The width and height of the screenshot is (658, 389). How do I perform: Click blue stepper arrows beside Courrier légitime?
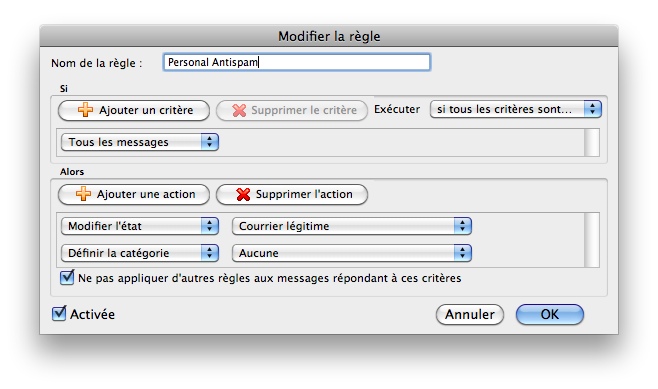tap(462, 226)
